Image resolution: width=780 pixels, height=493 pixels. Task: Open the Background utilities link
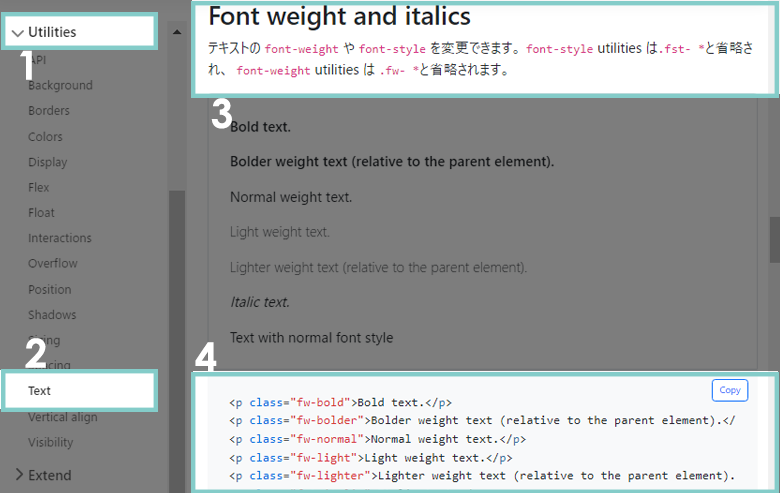(60, 85)
